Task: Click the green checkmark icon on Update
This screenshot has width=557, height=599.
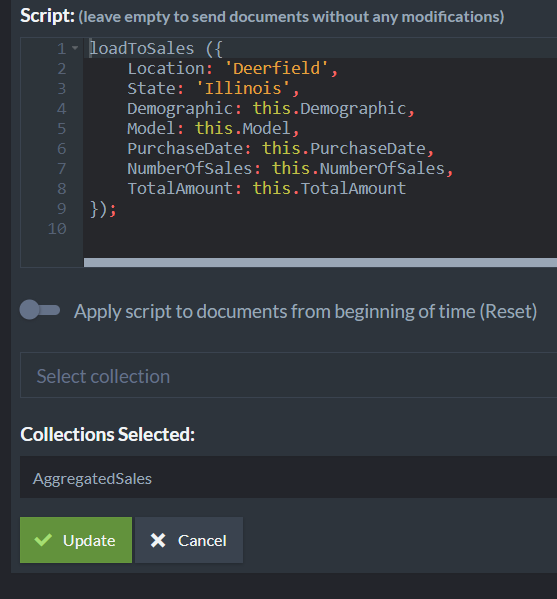Action: 43,540
